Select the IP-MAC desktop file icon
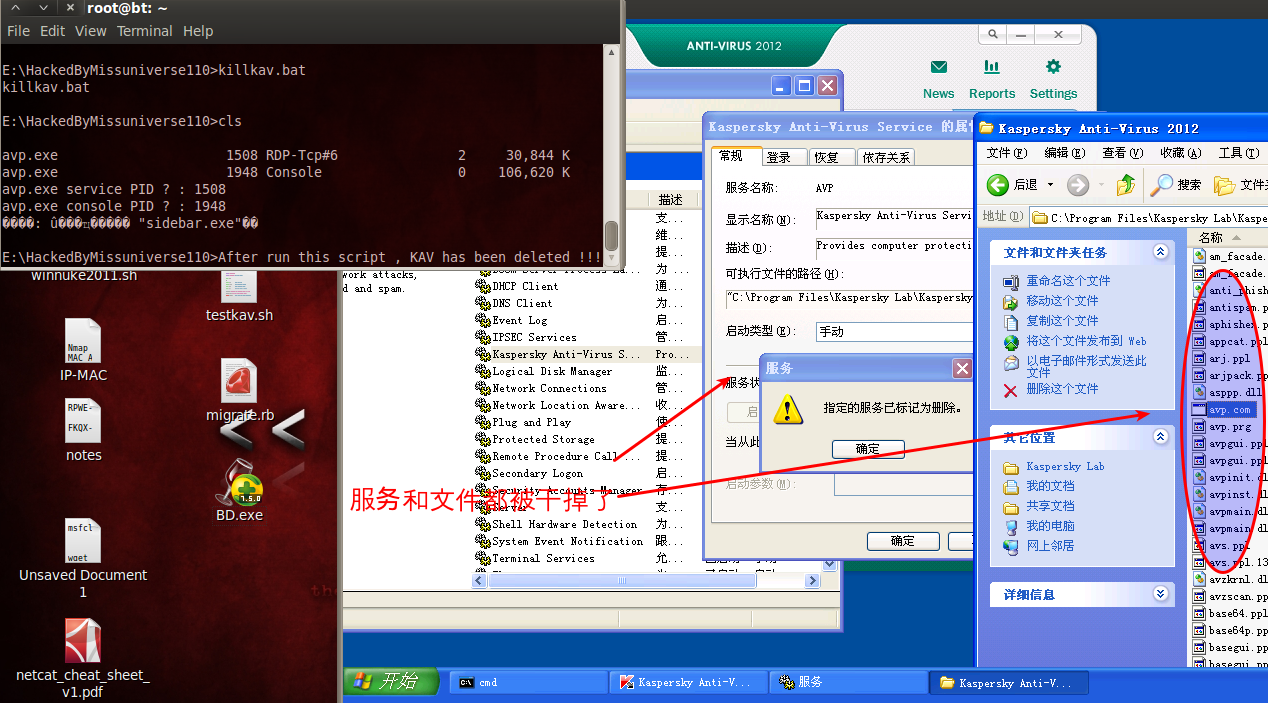 click(83, 350)
